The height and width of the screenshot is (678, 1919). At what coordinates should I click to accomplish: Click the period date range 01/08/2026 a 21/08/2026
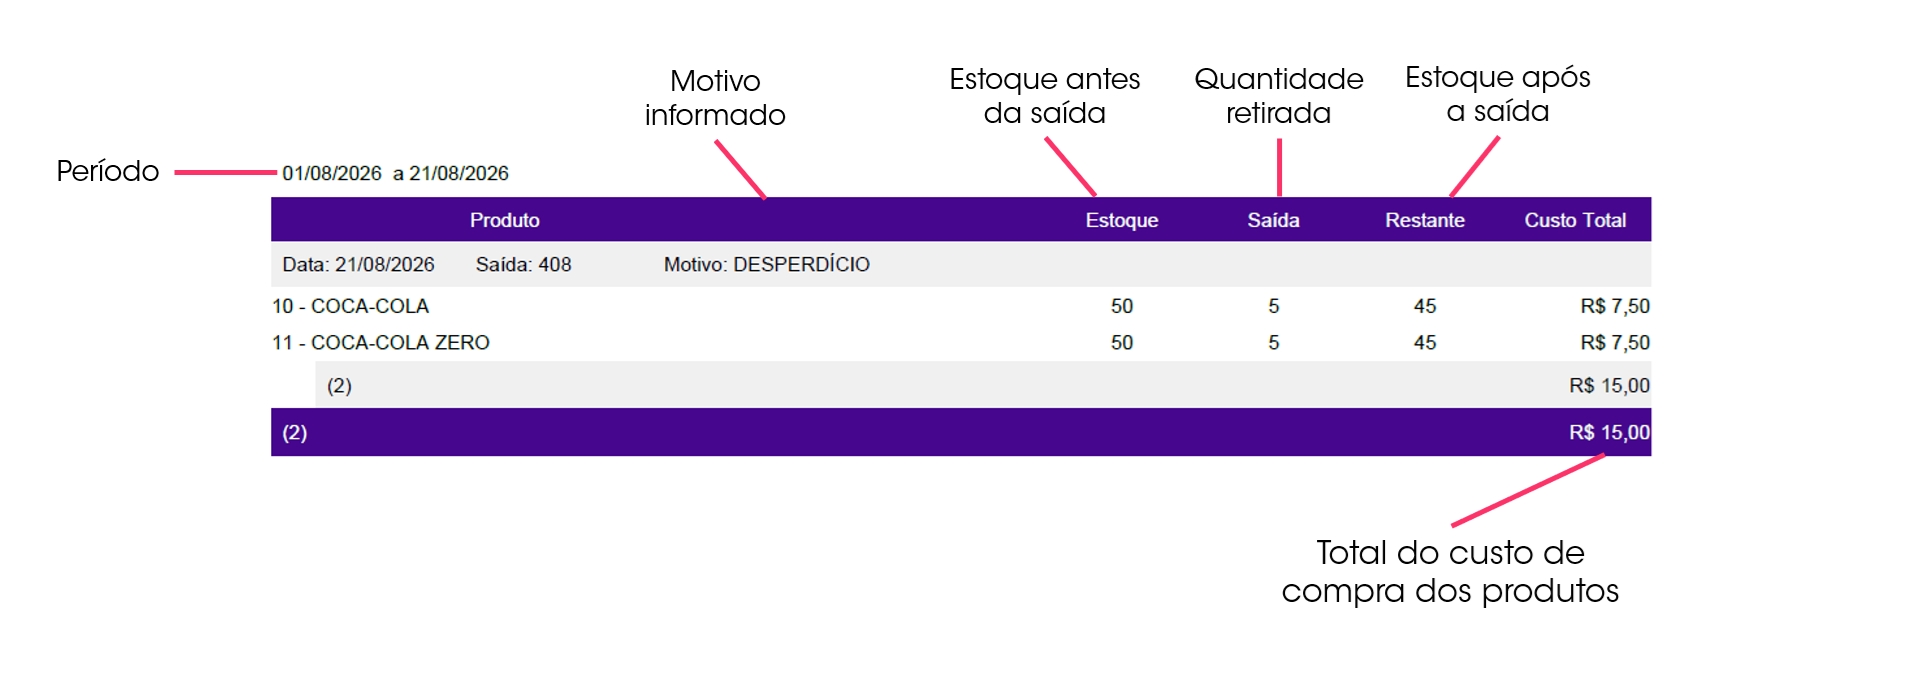[395, 173]
